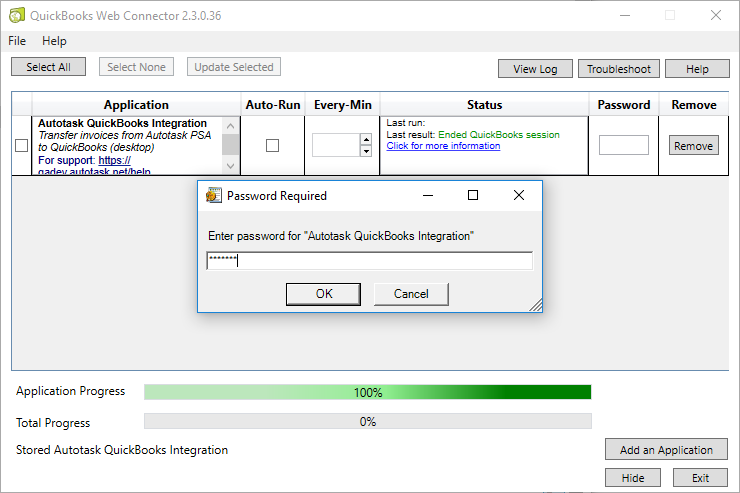Viewport: 740px width, 493px height.
Task: Click the Every-Min number field
Action: pos(336,145)
